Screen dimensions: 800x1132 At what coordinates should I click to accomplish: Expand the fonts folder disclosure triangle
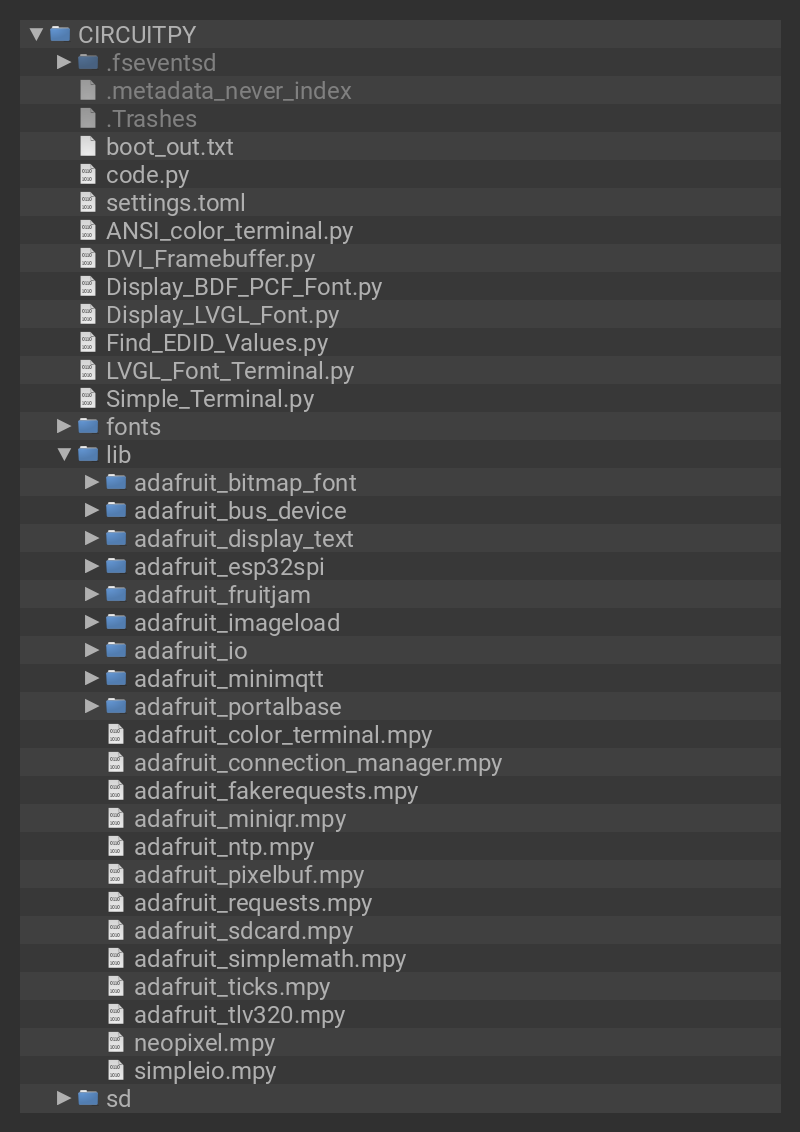click(64, 426)
